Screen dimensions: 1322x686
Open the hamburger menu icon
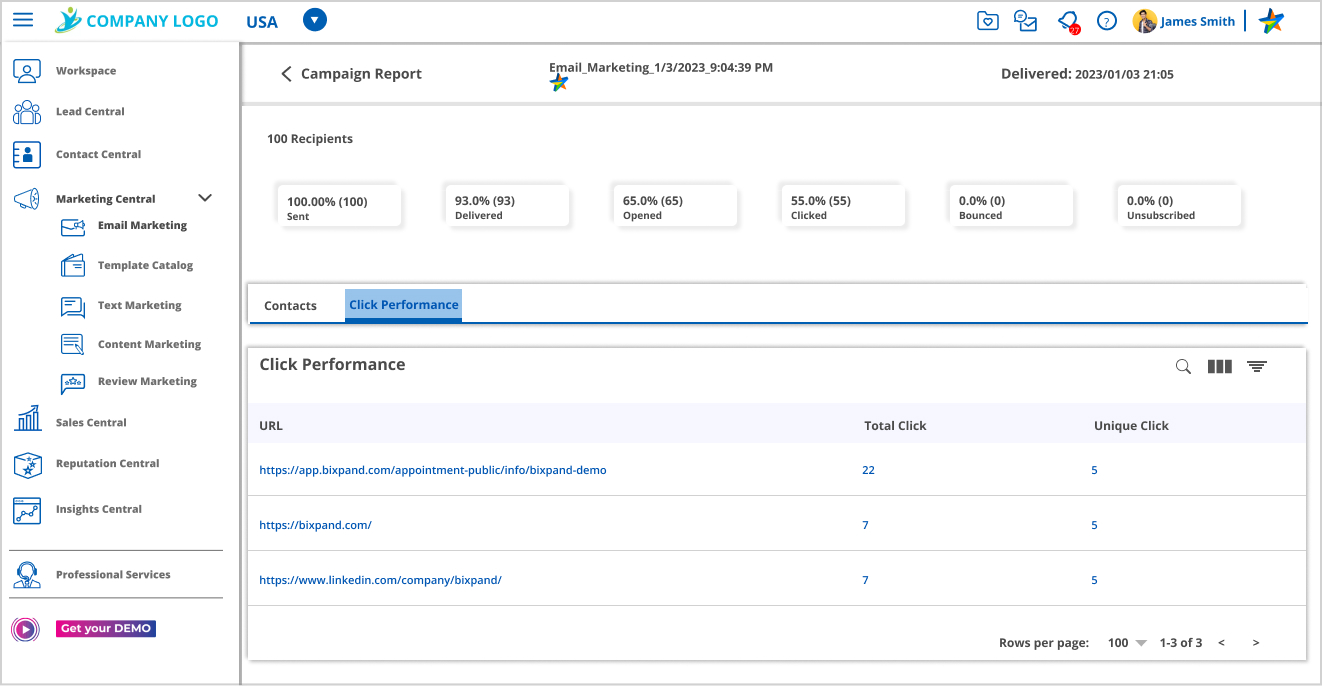coord(23,20)
